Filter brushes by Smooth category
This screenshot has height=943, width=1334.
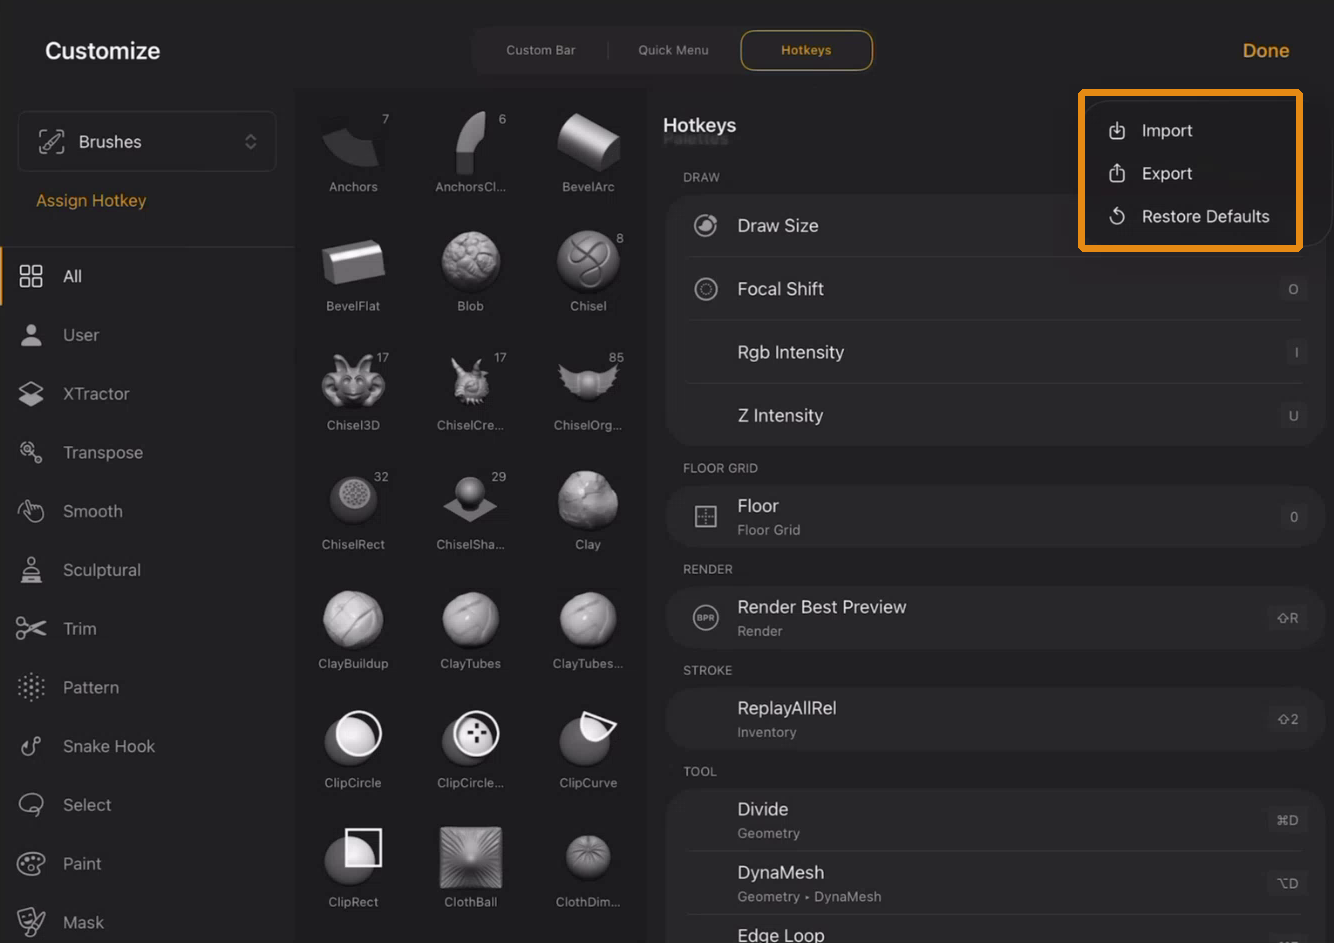(x=147, y=511)
